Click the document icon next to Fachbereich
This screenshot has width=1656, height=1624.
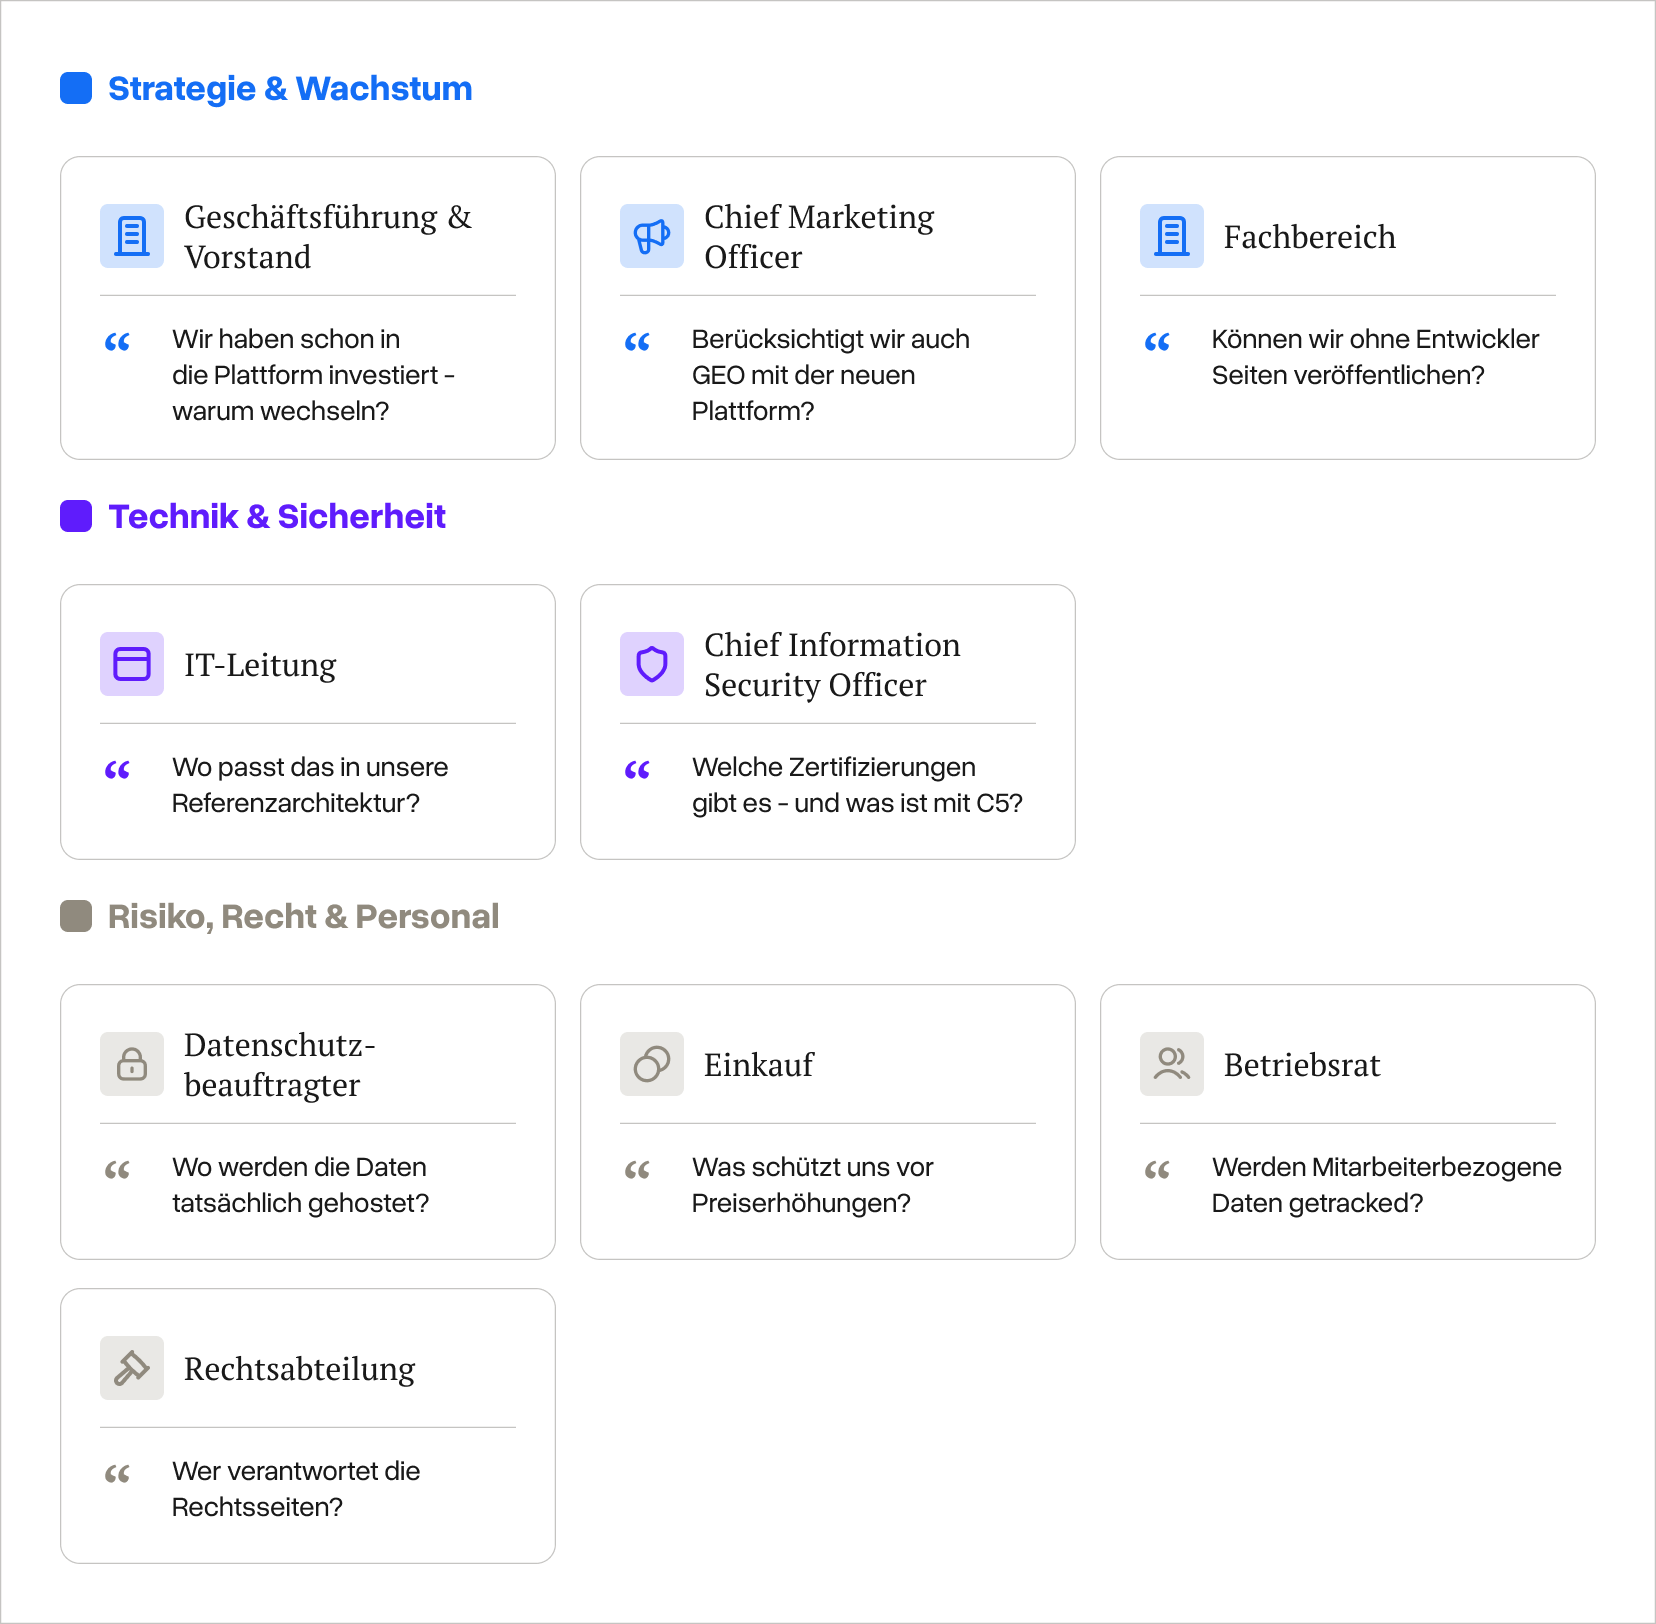tap(1172, 236)
